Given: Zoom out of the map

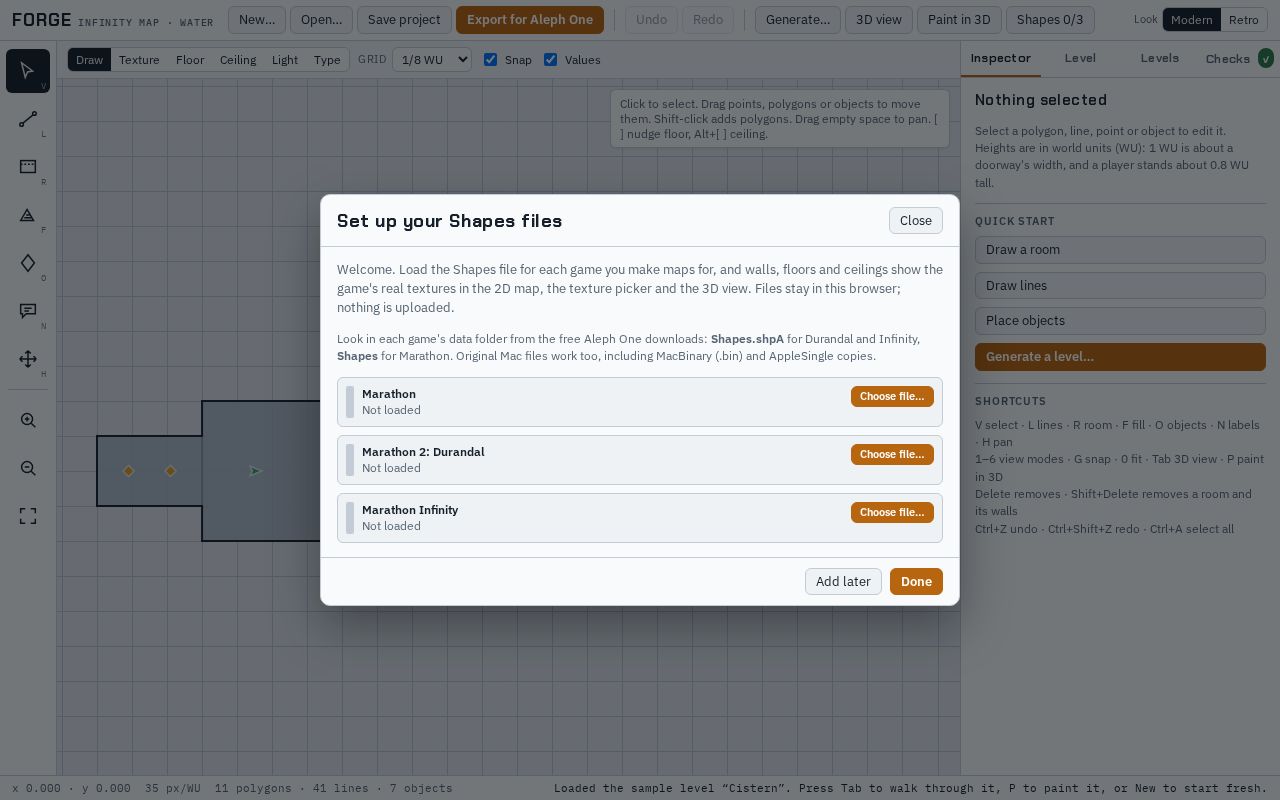Looking at the screenshot, I should pyautogui.click(x=28, y=469).
